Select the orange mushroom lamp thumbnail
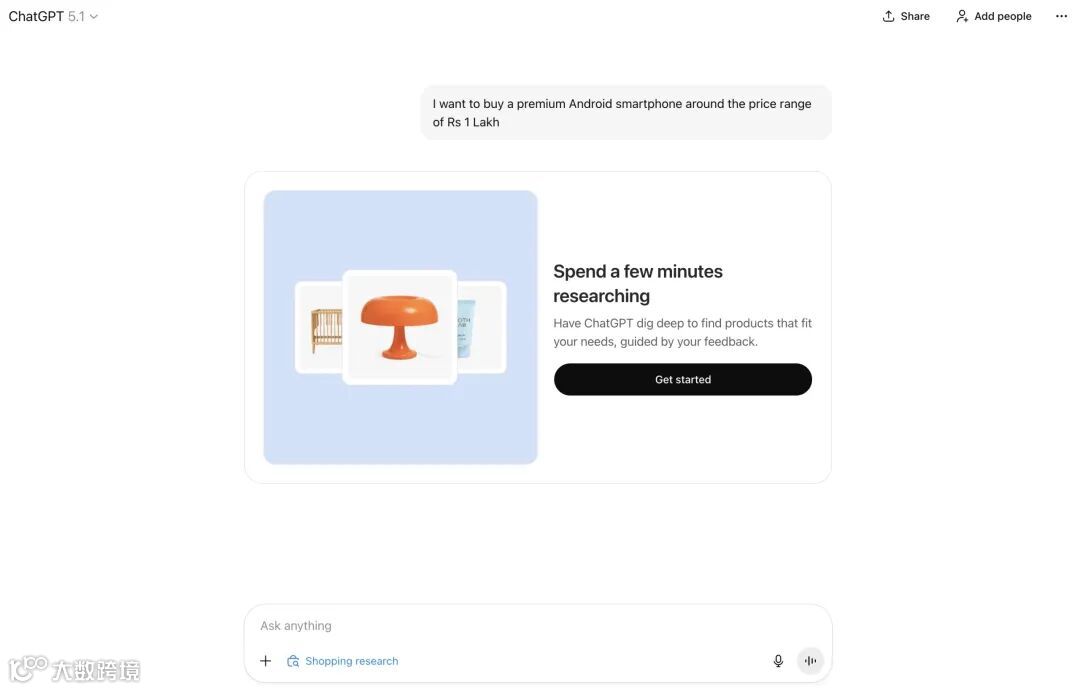Screen dimensions: 1080x690 click(x=399, y=327)
